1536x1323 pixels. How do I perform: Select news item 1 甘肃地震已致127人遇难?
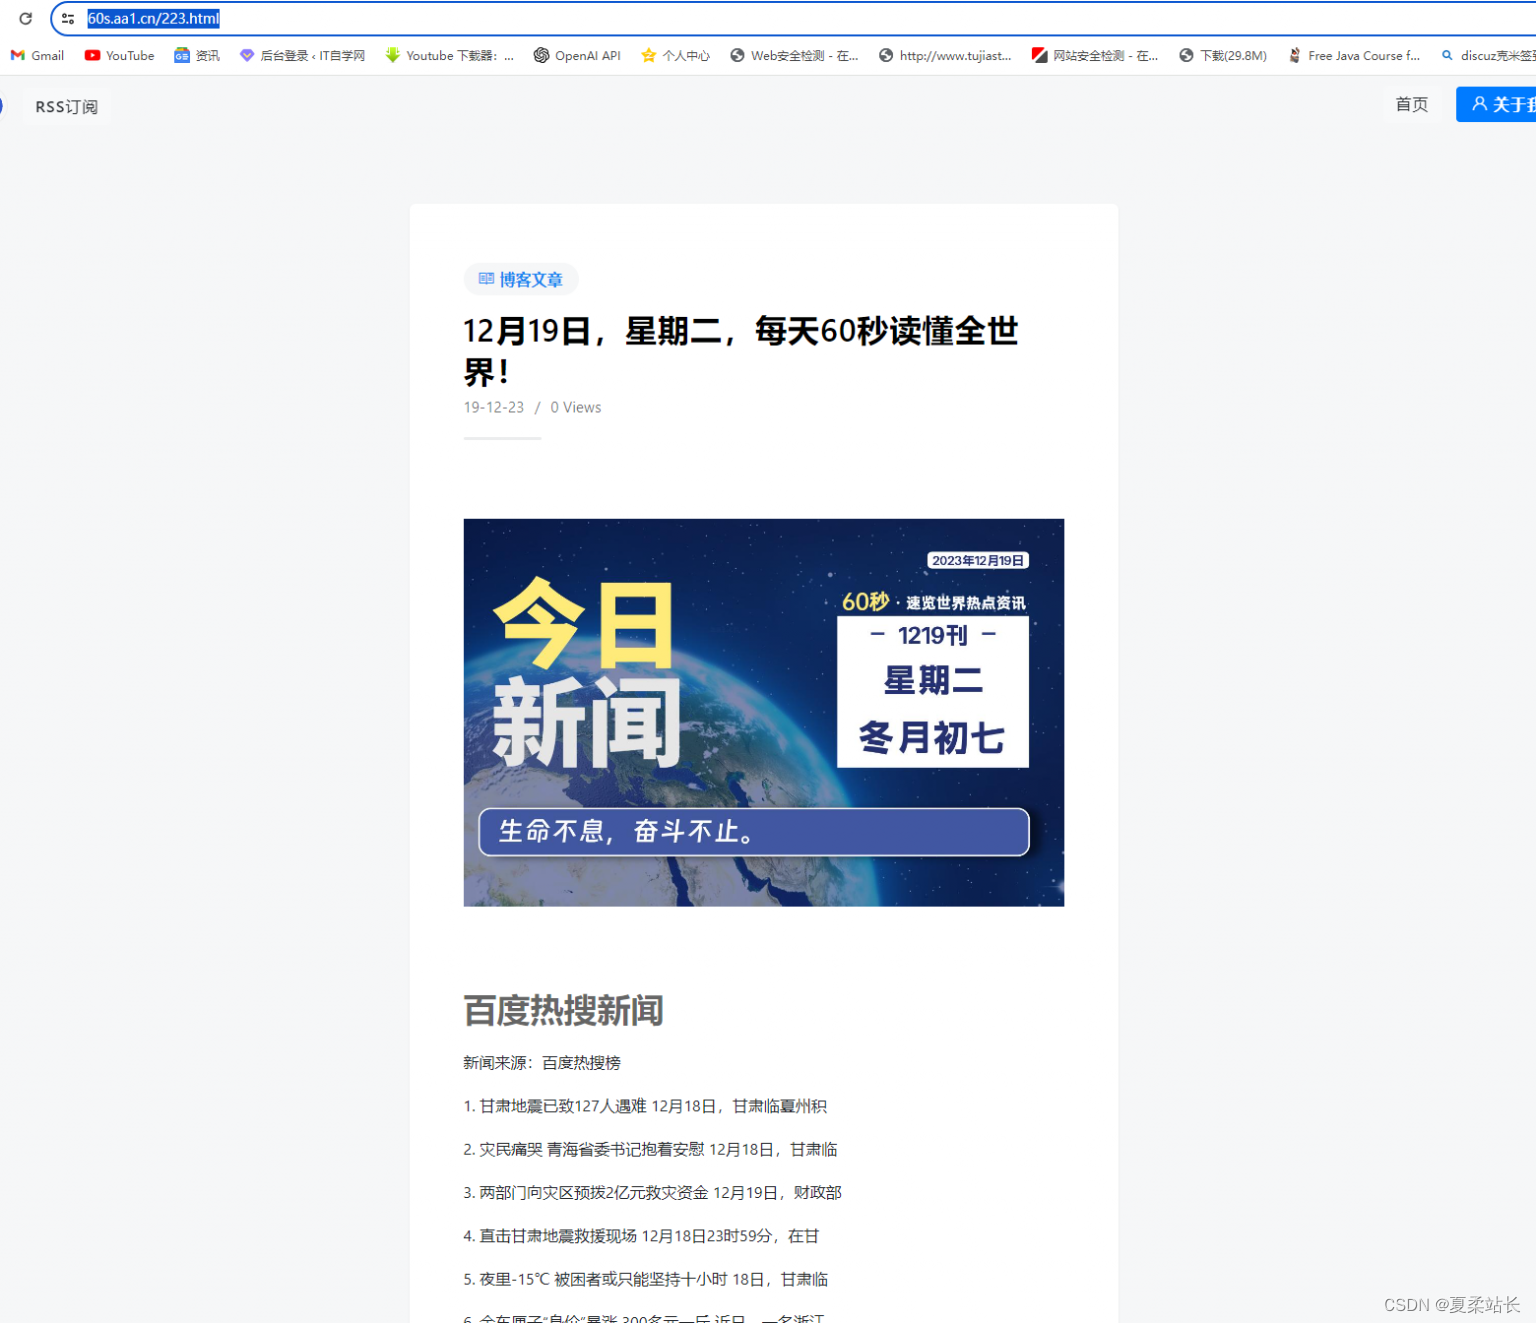point(645,1106)
